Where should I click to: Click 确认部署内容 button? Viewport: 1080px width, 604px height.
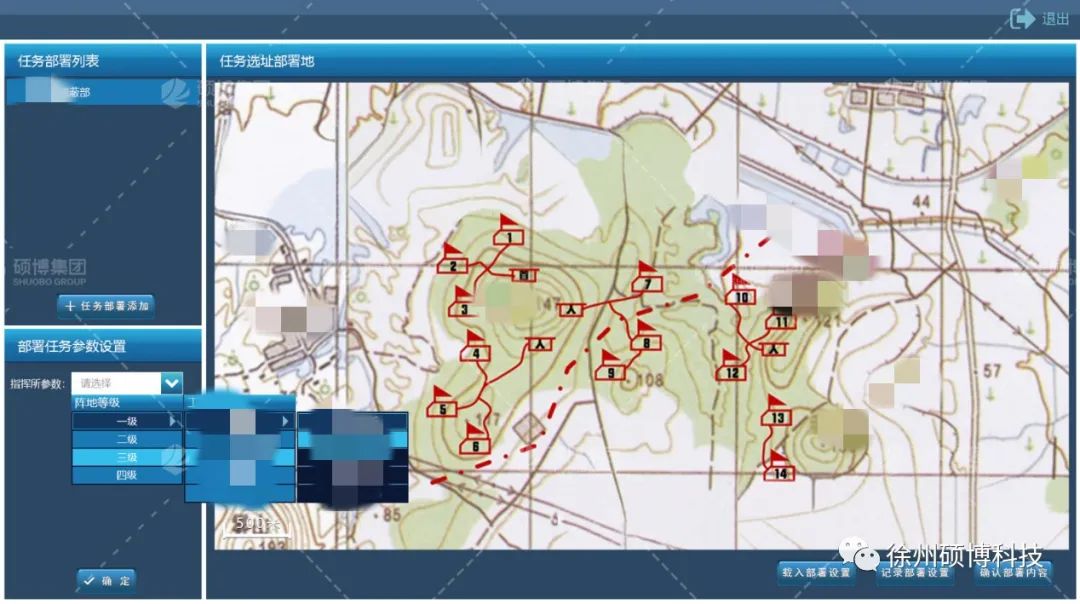(x=1013, y=573)
